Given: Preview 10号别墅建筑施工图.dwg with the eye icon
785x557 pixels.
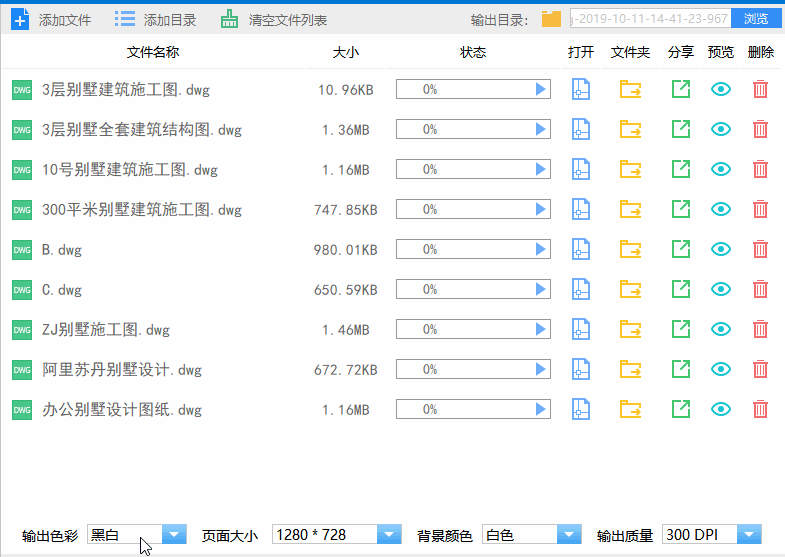Looking at the screenshot, I should click(721, 170).
